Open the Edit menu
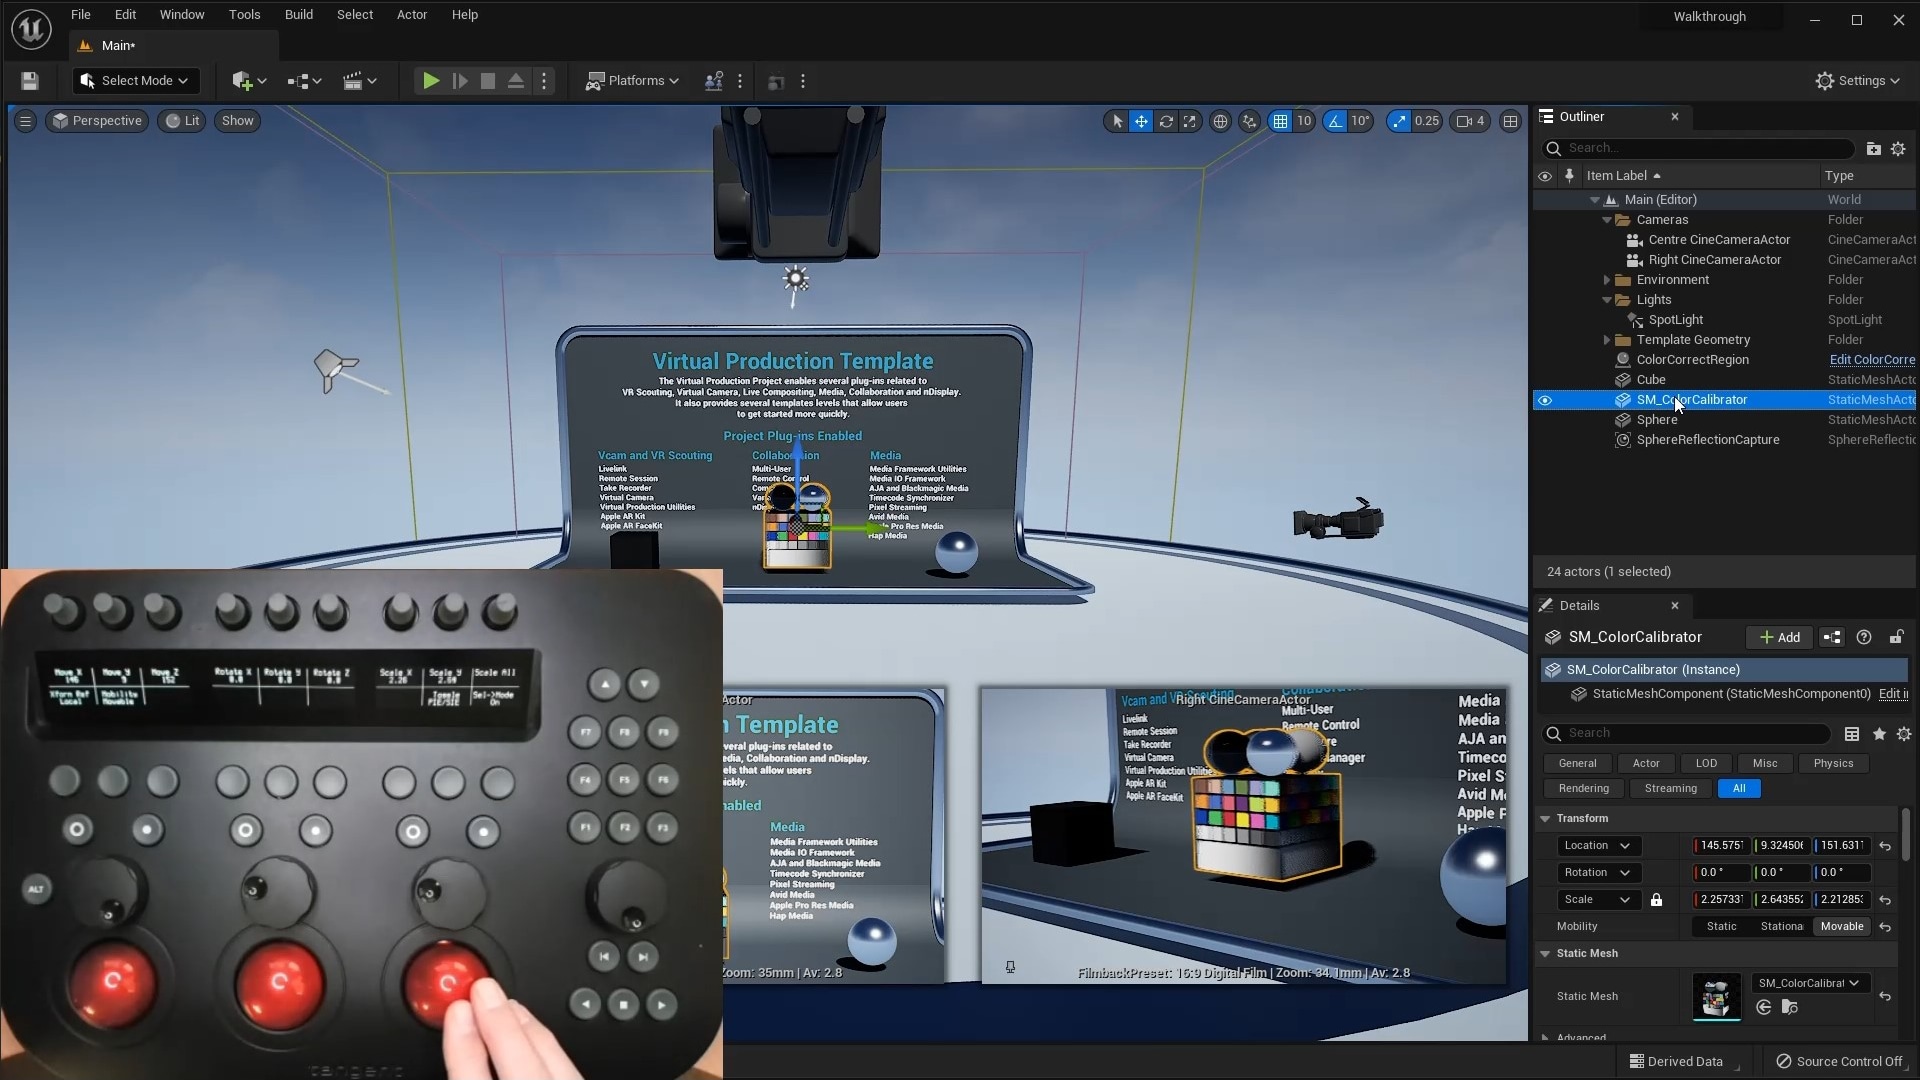1920x1080 pixels. tap(125, 15)
